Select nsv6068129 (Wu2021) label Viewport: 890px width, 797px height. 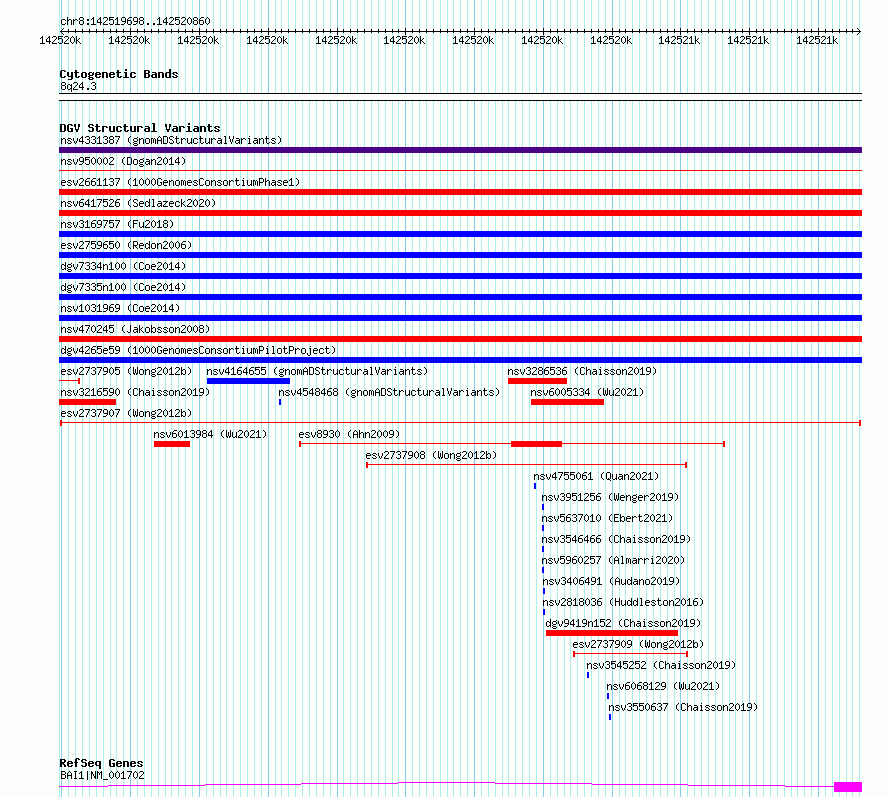pos(663,686)
